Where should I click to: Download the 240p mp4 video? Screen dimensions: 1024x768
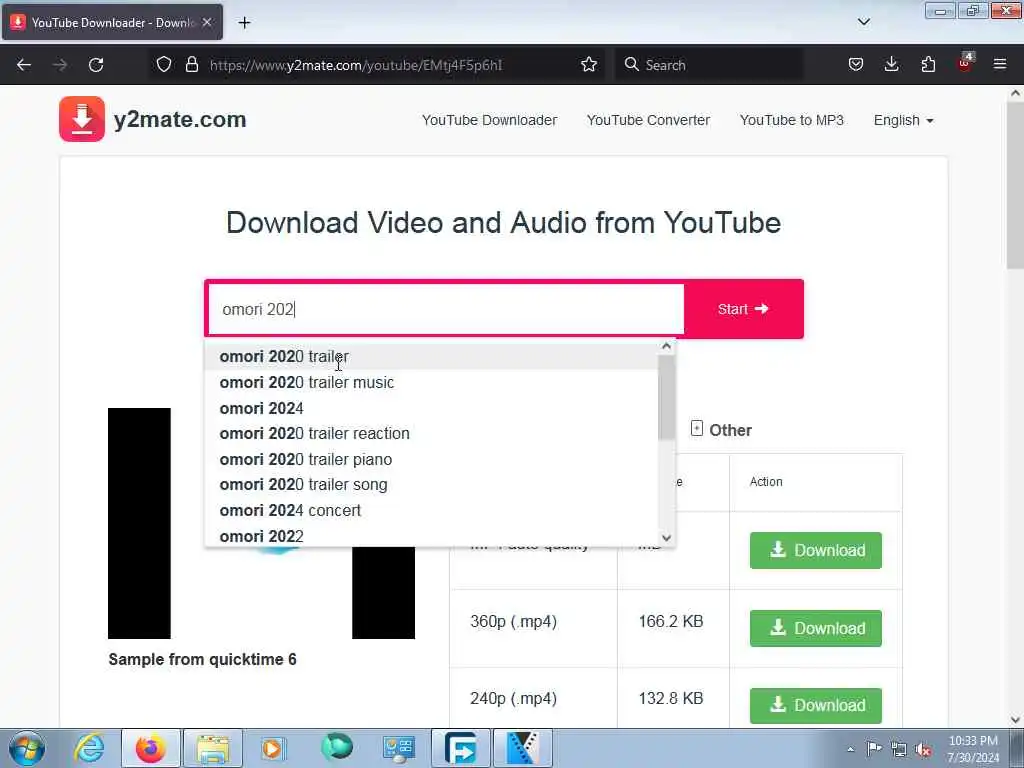point(816,705)
